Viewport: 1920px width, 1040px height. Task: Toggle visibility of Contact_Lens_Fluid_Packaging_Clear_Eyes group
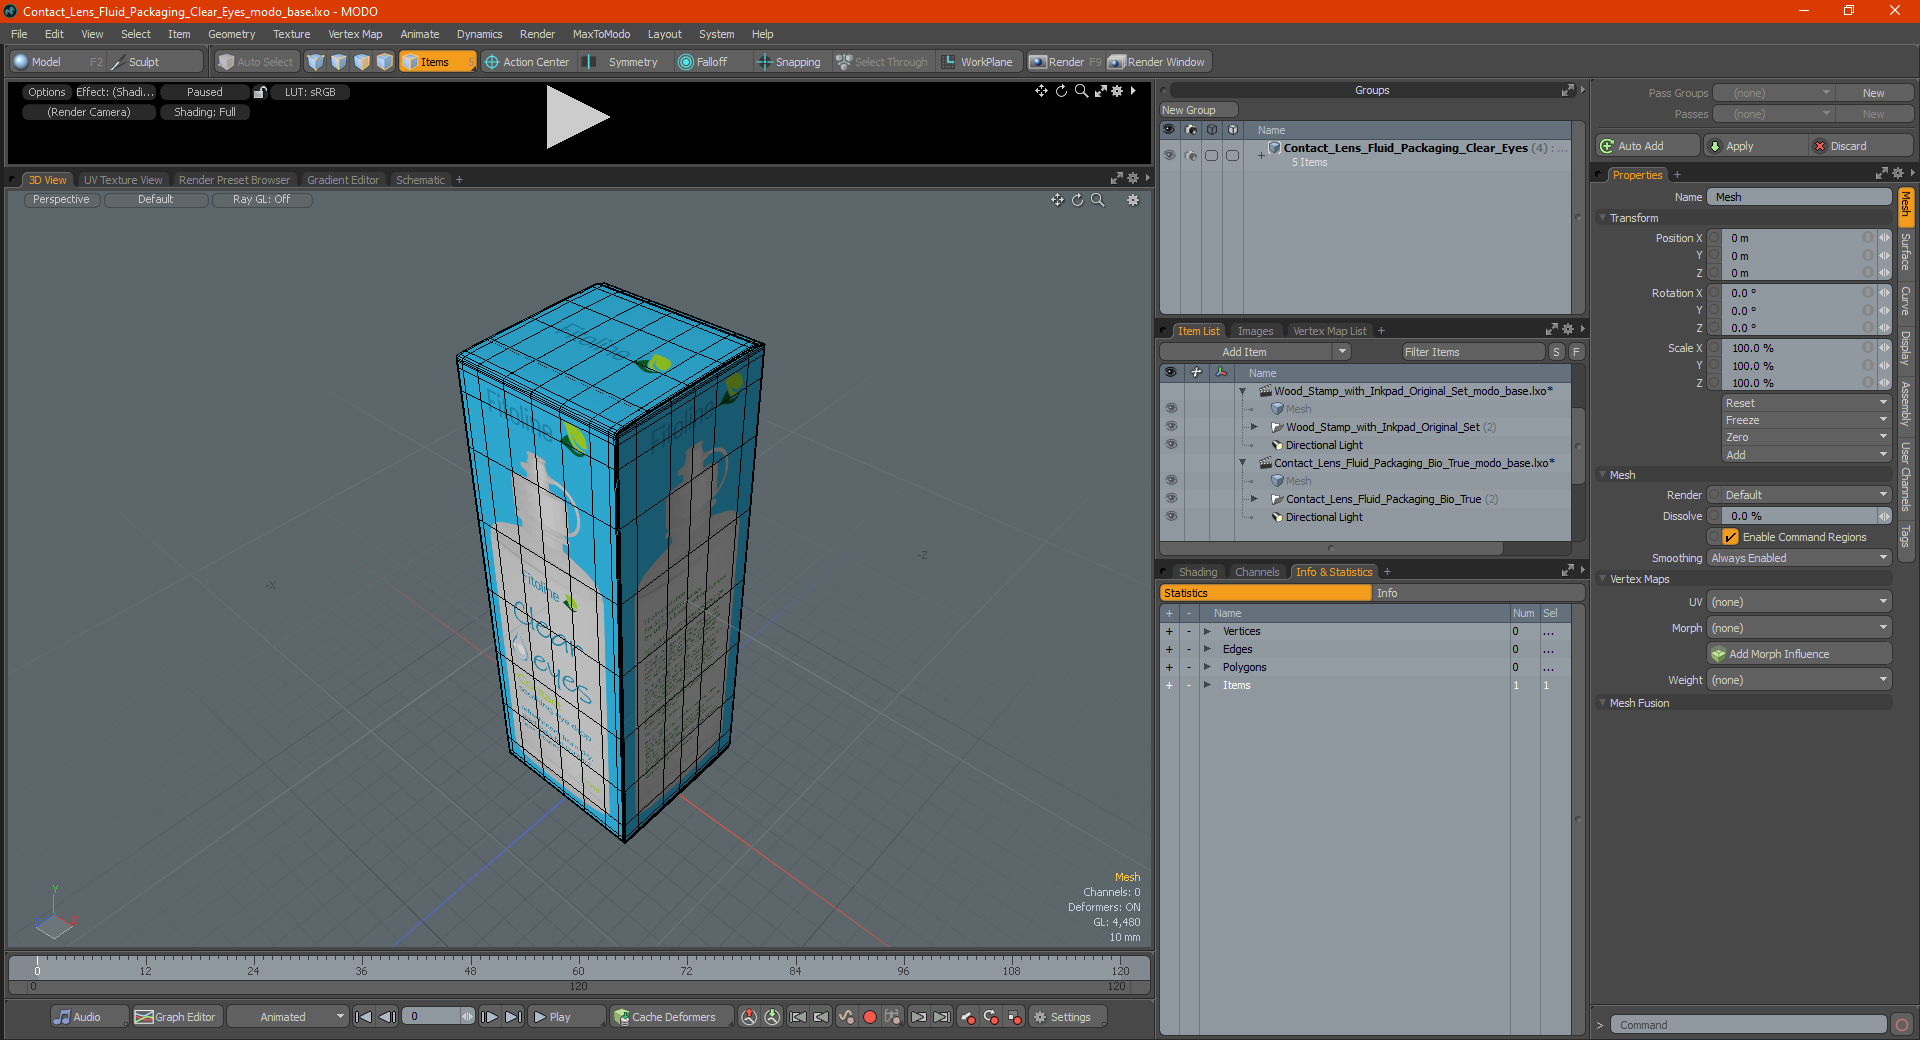point(1169,155)
